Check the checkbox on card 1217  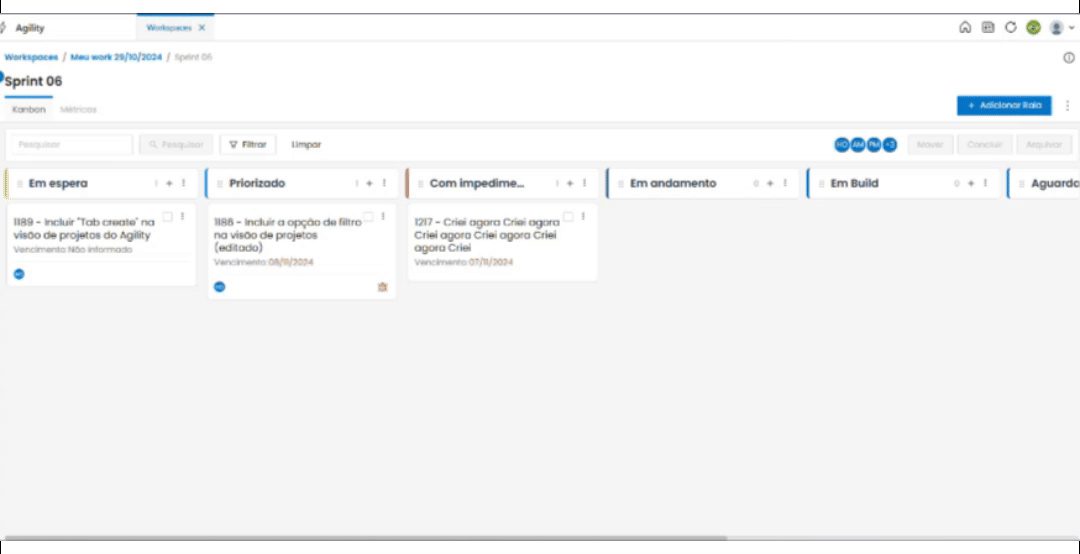[x=568, y=216]
